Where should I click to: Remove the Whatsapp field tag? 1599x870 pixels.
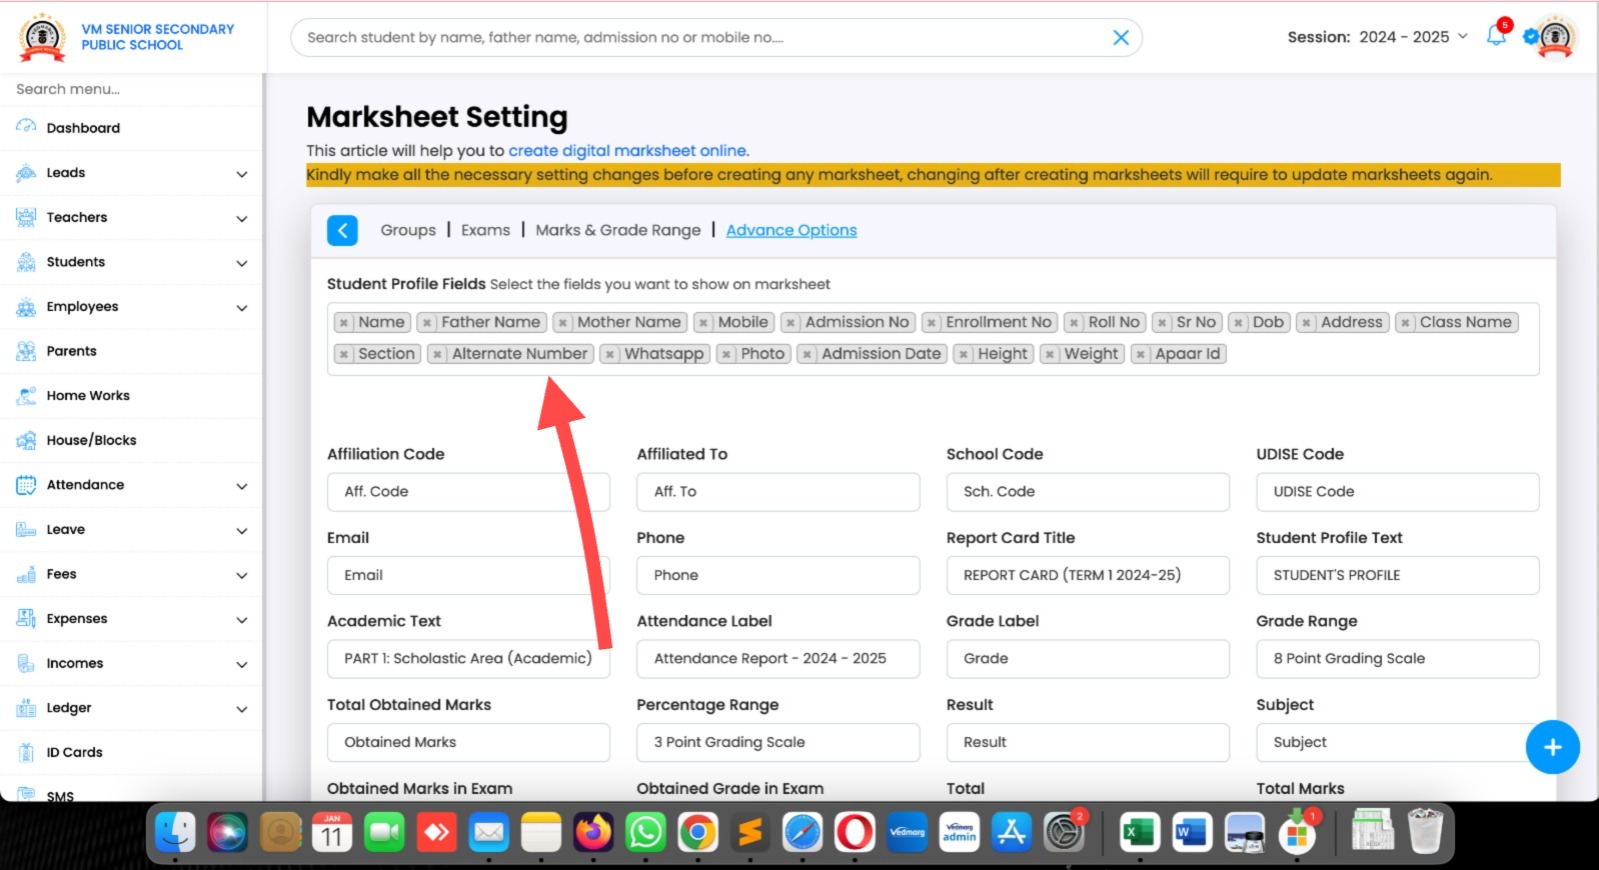pyautogui.click(x=609, y=354)
